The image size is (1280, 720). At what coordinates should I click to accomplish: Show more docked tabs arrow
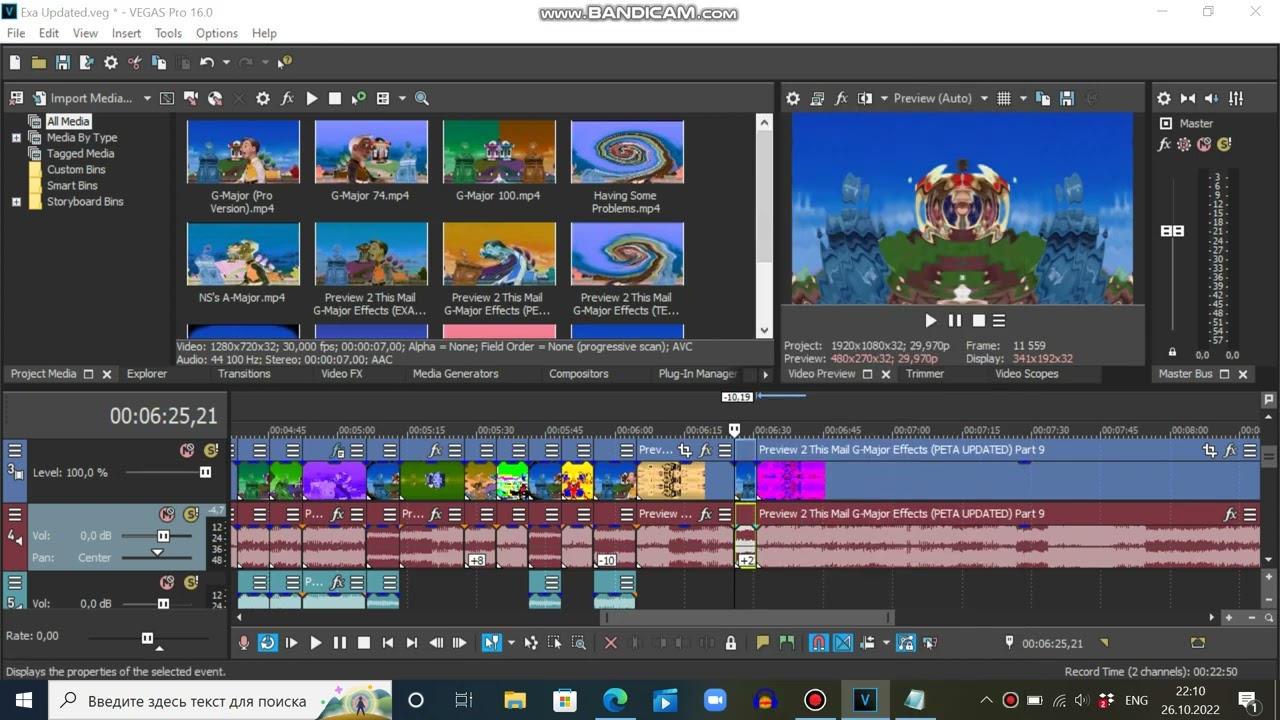[765, 374]
